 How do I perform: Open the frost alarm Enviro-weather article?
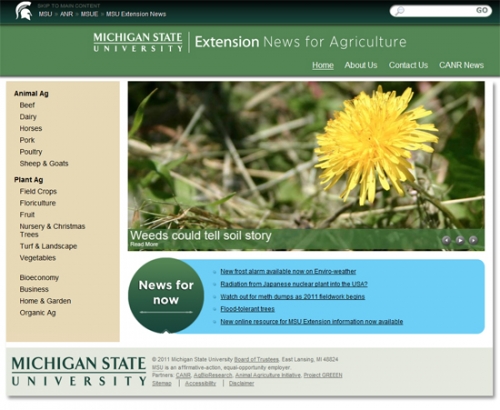[288, 271]
